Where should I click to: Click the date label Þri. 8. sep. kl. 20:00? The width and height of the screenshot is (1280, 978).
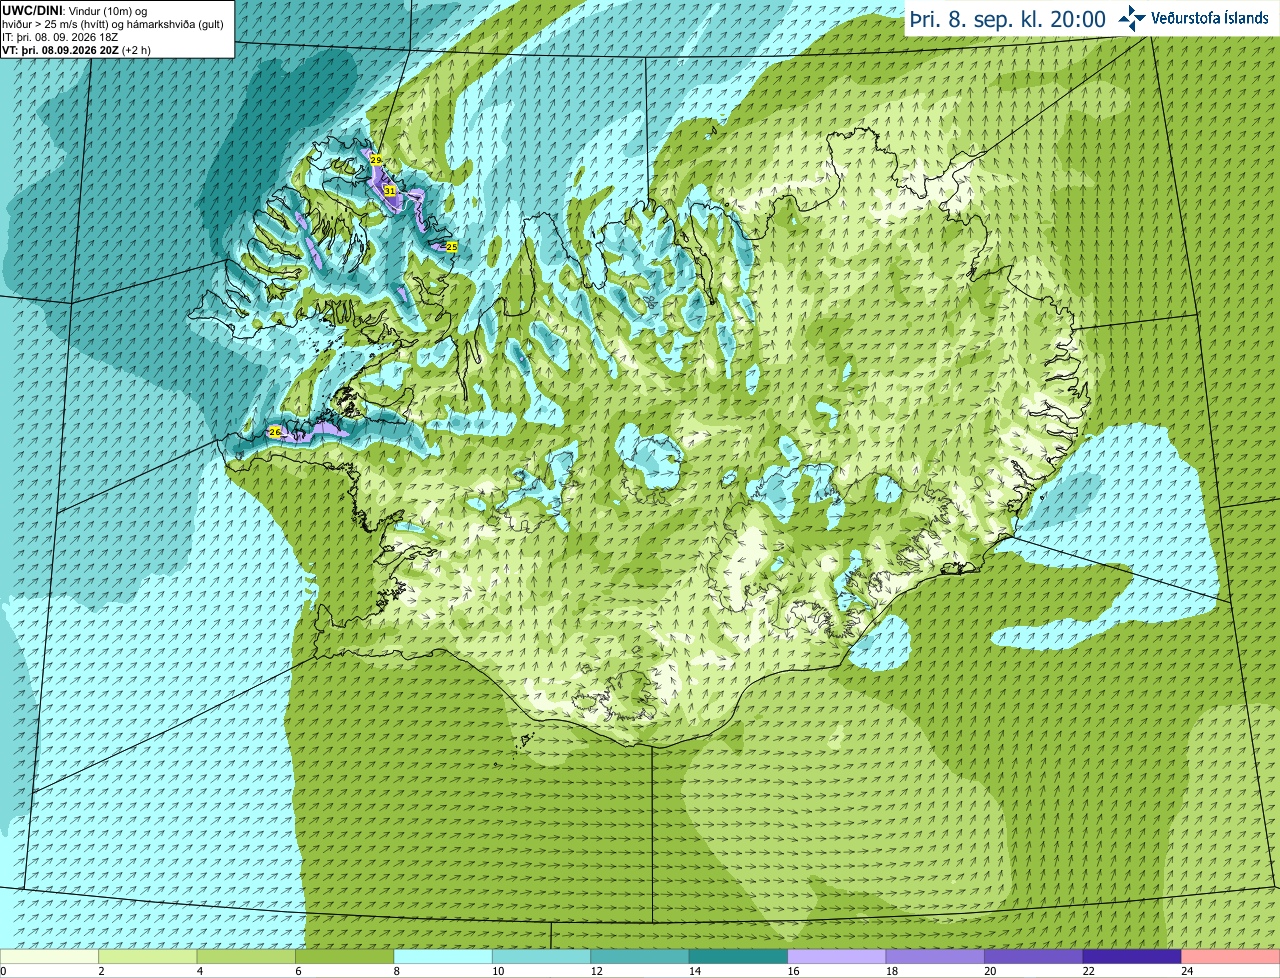pos(1006,19)
